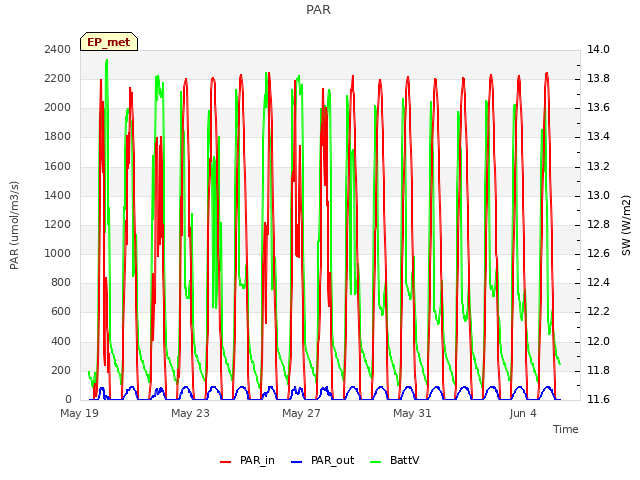
Task: Toggle the PAR_out legend entry
Action: point(322,460)
